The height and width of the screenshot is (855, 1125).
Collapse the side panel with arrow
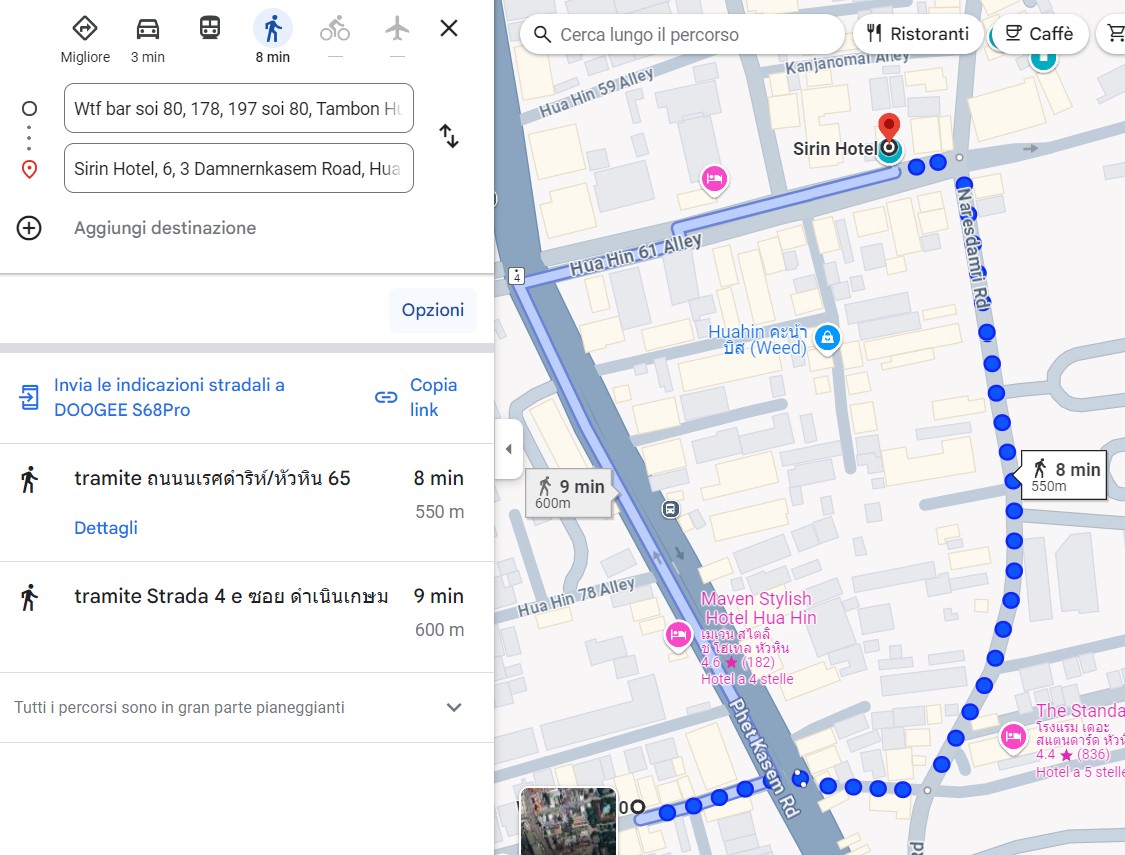(508, 449)
